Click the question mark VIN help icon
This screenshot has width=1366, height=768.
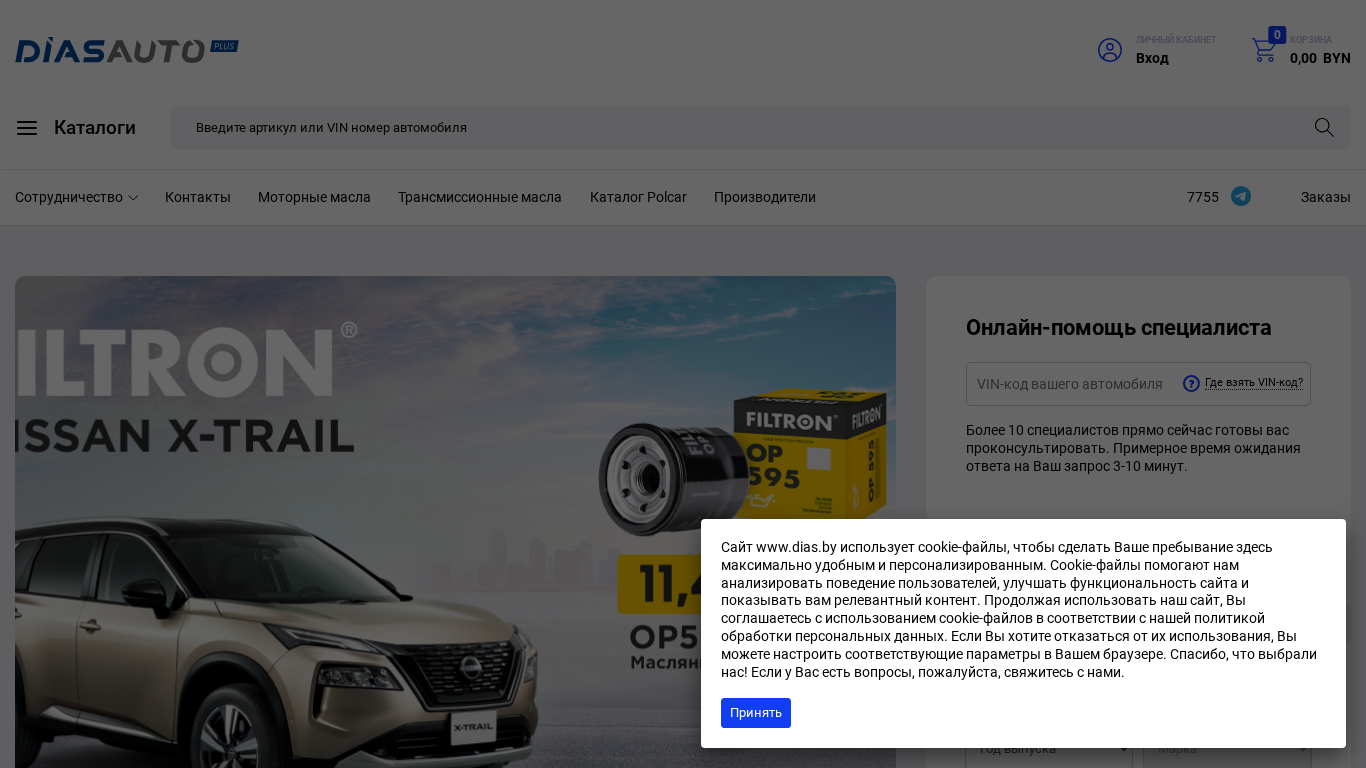(1191, 383)
